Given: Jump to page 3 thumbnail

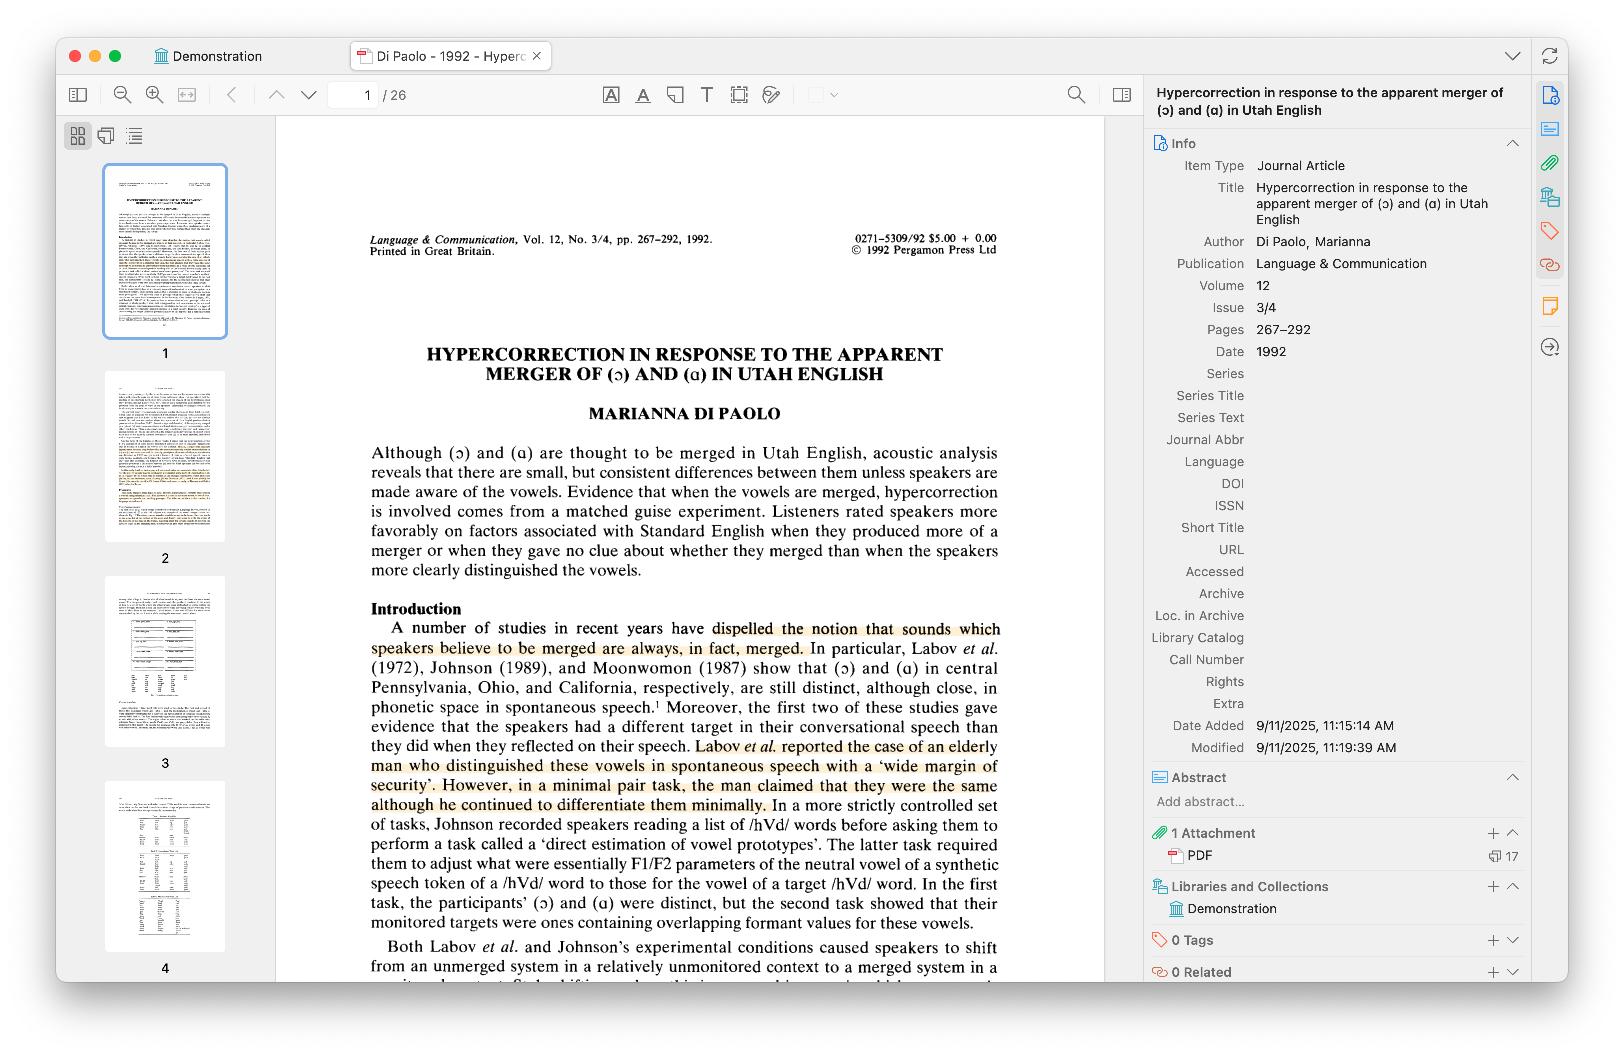Looking at the screenshot, I should 165,661.
